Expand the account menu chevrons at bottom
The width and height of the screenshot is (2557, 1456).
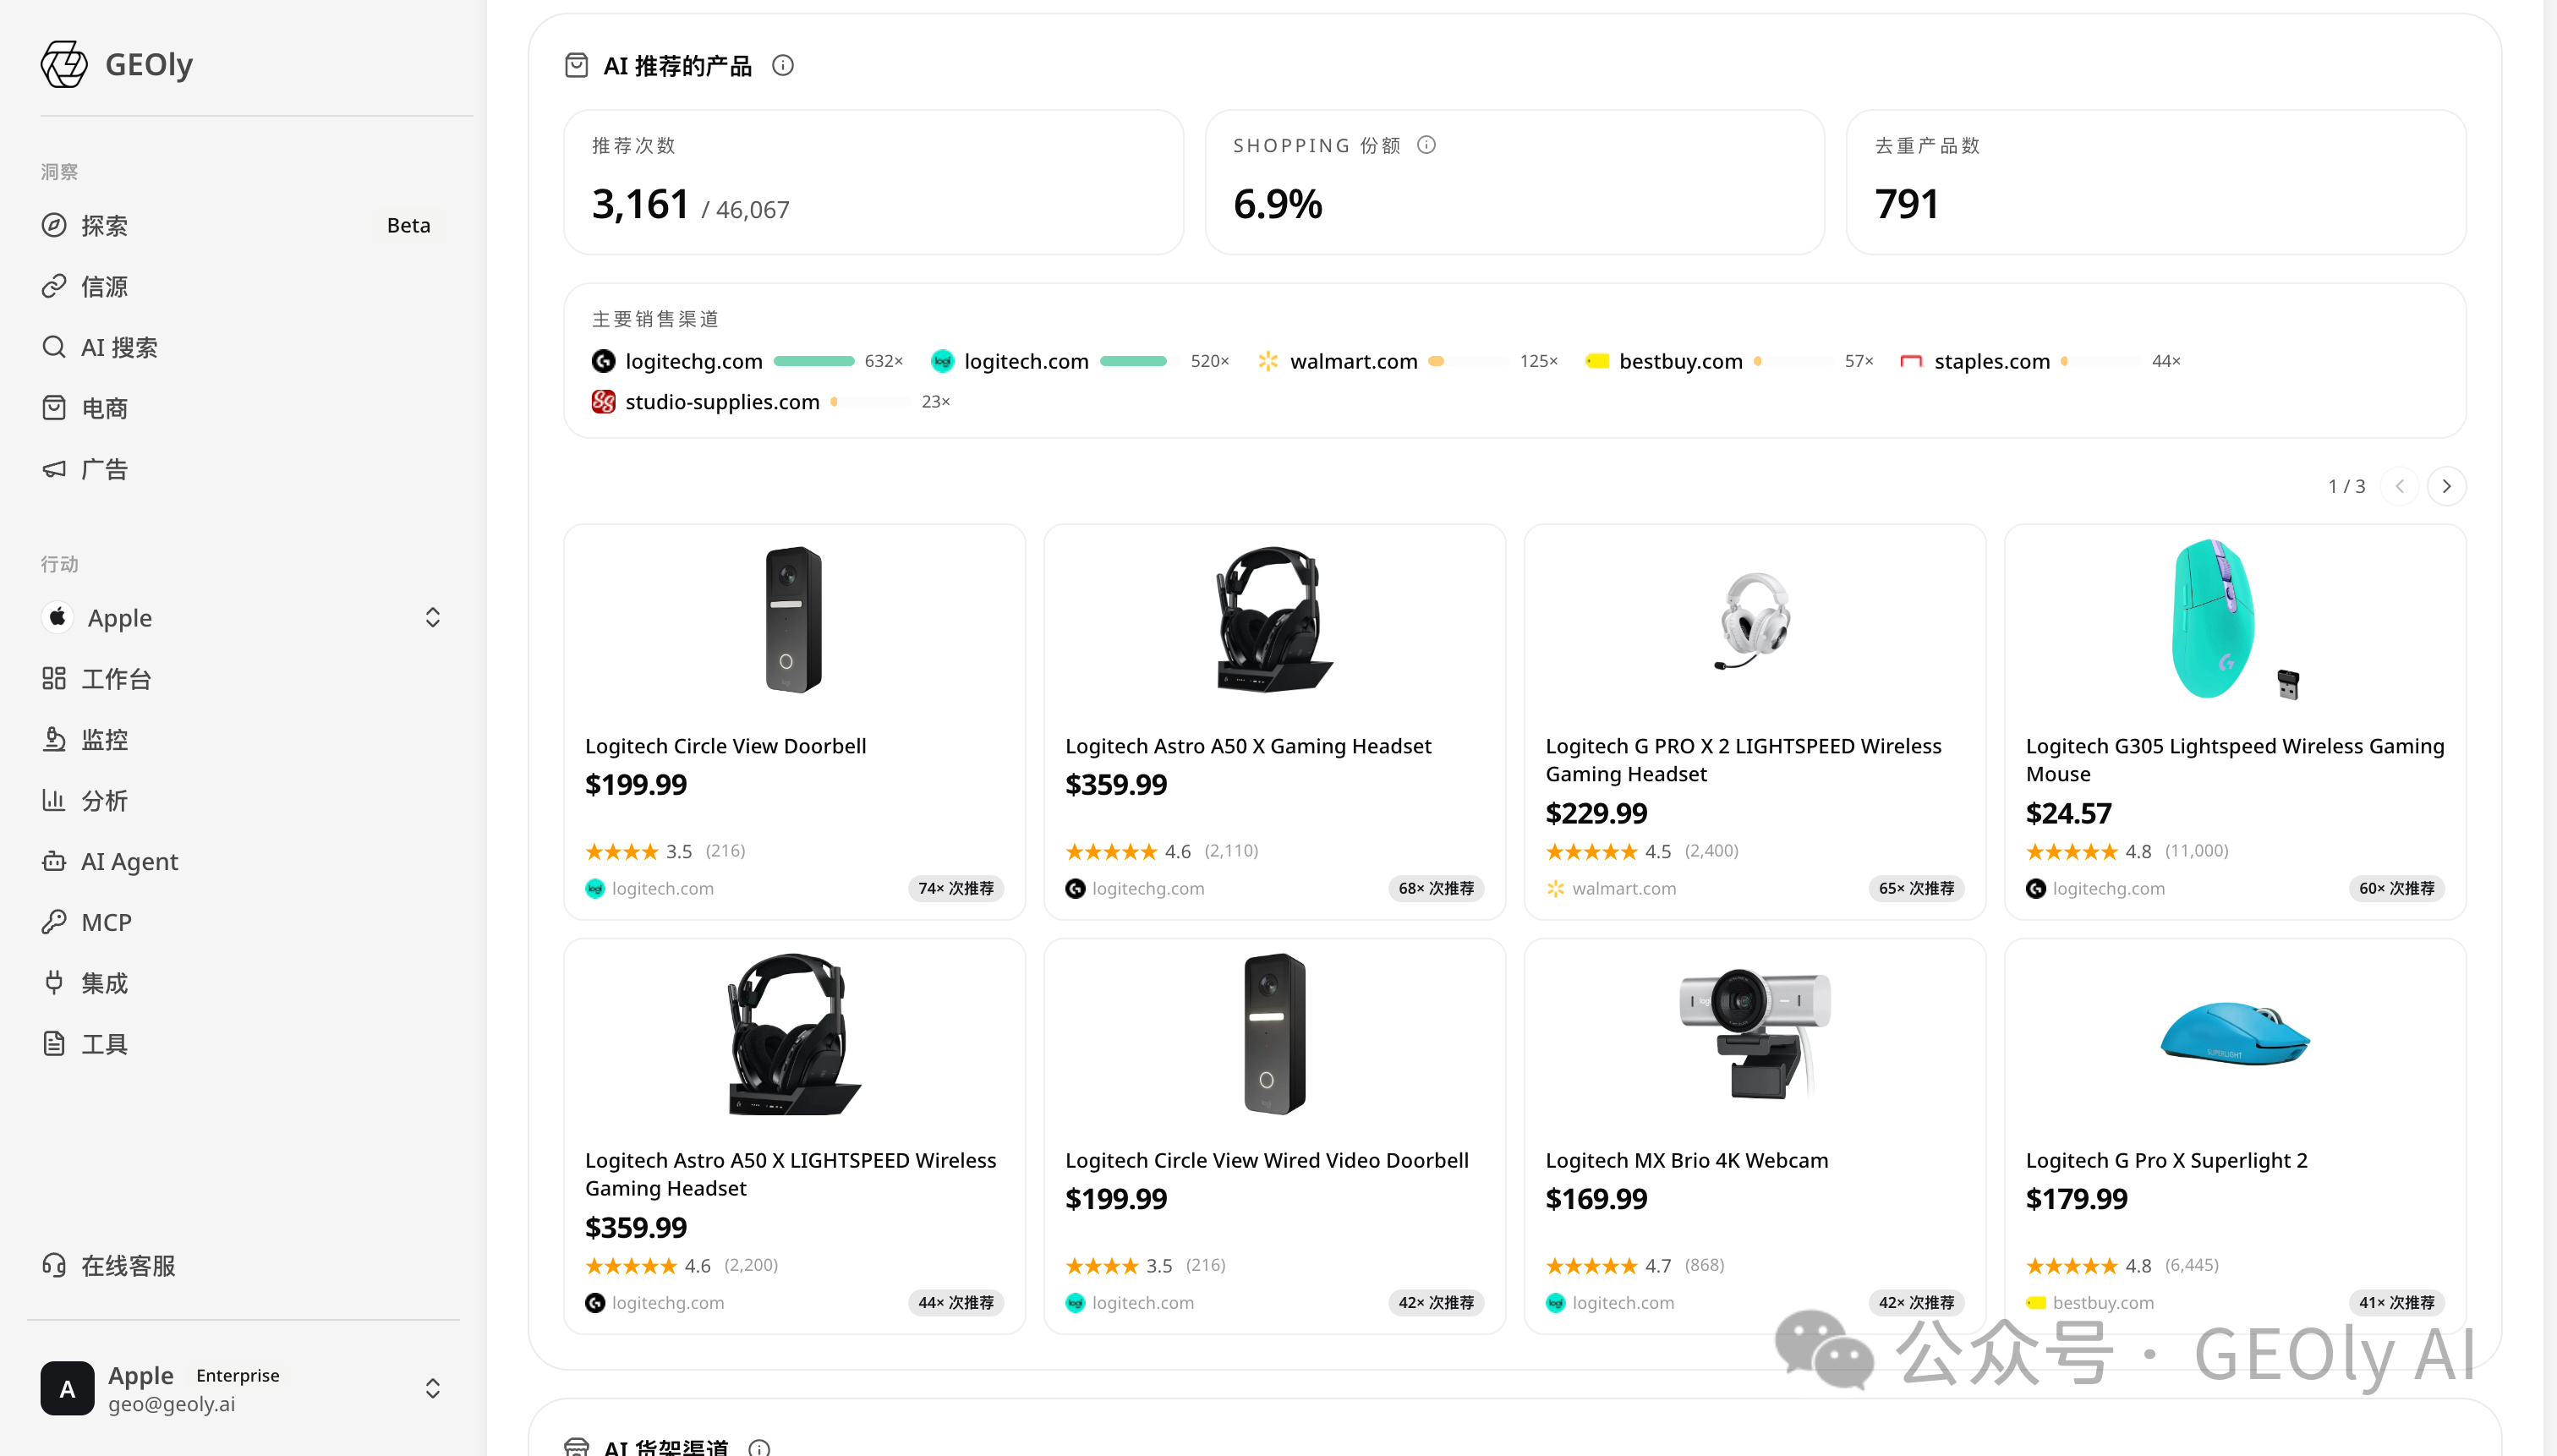432,1388
